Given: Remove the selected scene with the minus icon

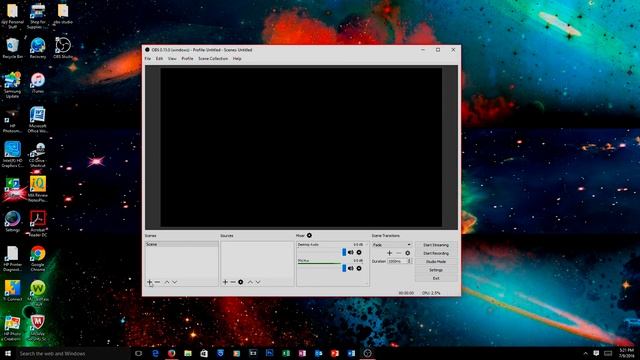Looking at the screenshot, I should (x=157, y=282).
